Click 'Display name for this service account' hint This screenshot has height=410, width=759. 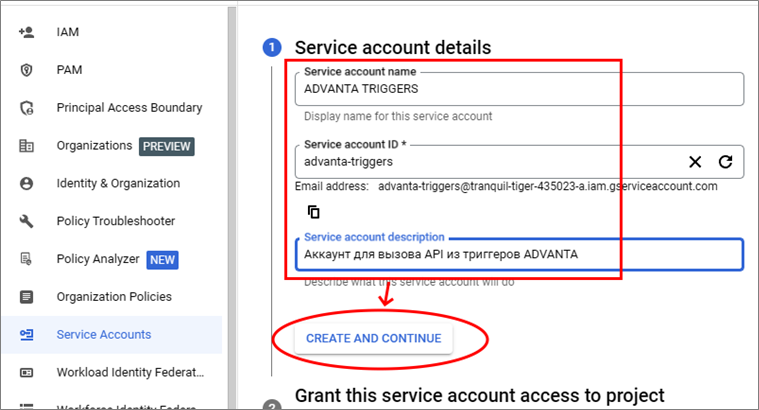(398, 116)
